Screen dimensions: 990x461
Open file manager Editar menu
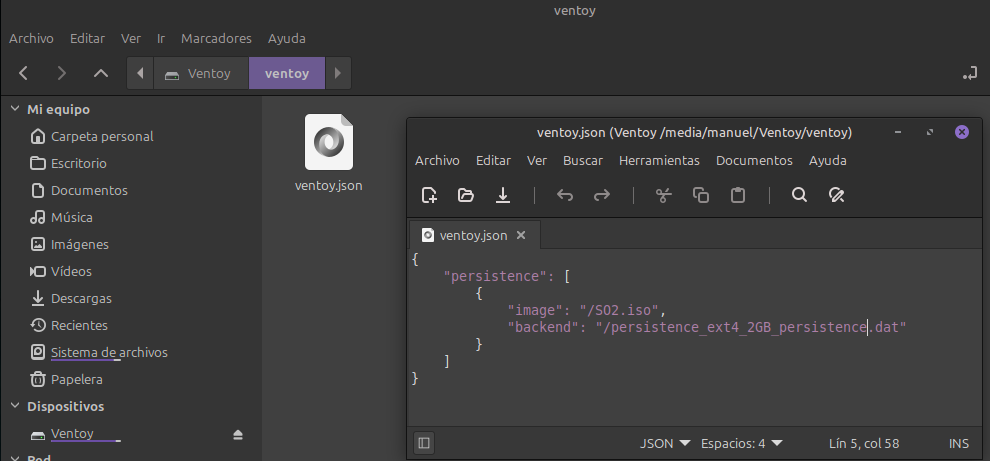87,39
